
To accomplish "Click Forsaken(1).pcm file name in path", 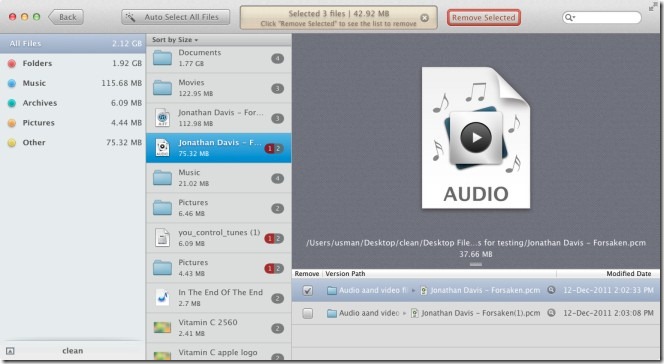I will pyautogui.click(x=481, y=313).
